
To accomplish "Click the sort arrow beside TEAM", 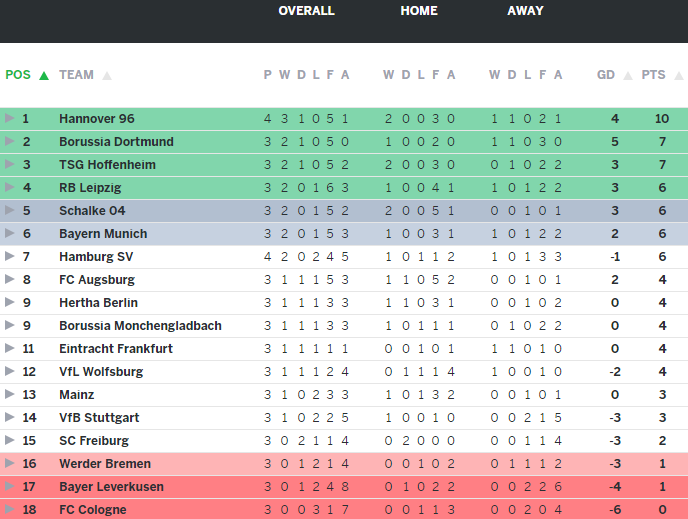I will 107,75.
